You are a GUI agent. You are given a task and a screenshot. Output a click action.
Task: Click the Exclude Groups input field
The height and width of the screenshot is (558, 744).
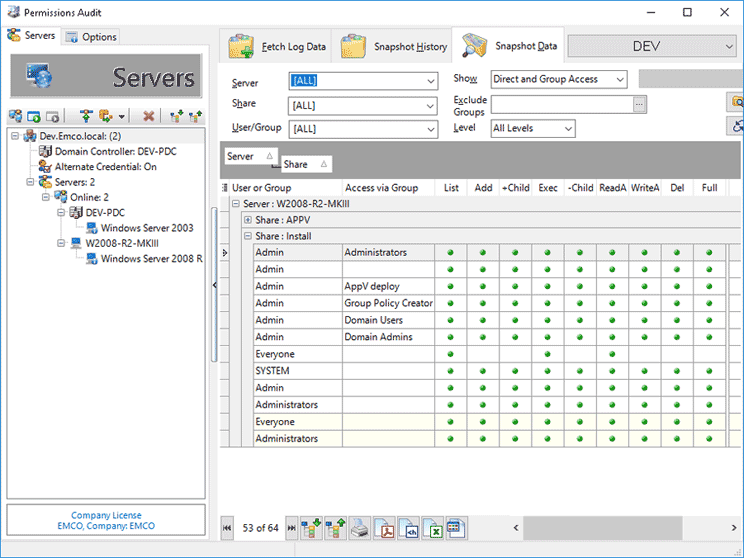tap(560, 103)
